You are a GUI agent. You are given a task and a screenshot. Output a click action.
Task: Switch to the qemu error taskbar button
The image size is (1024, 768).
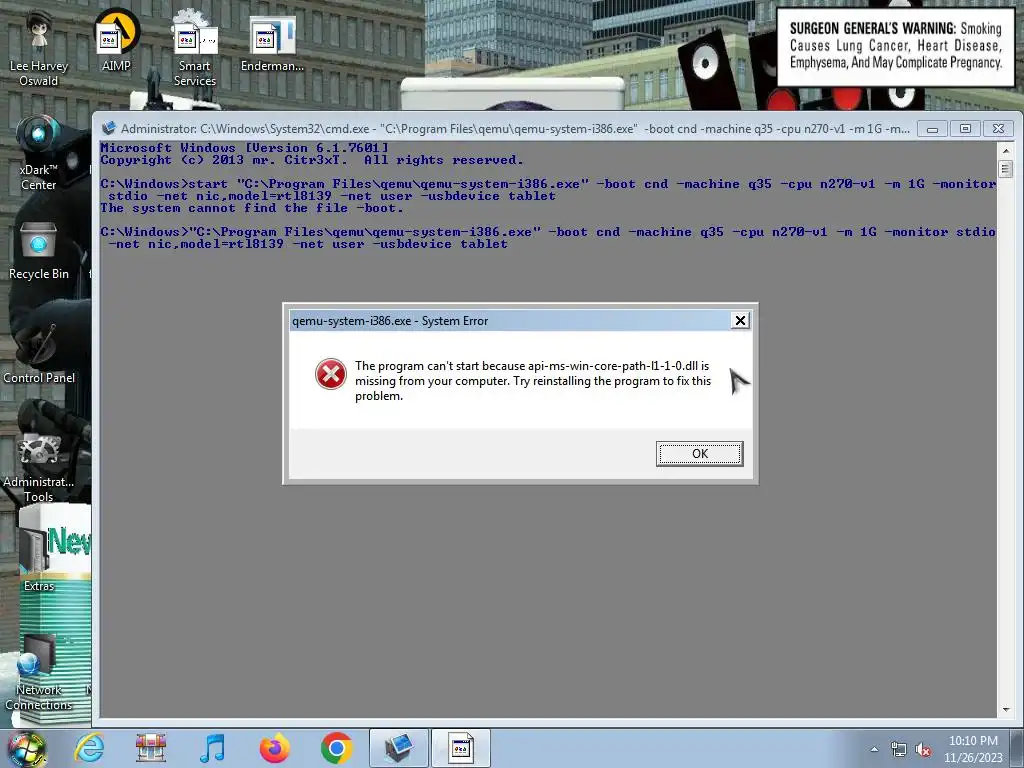(460, 748)
